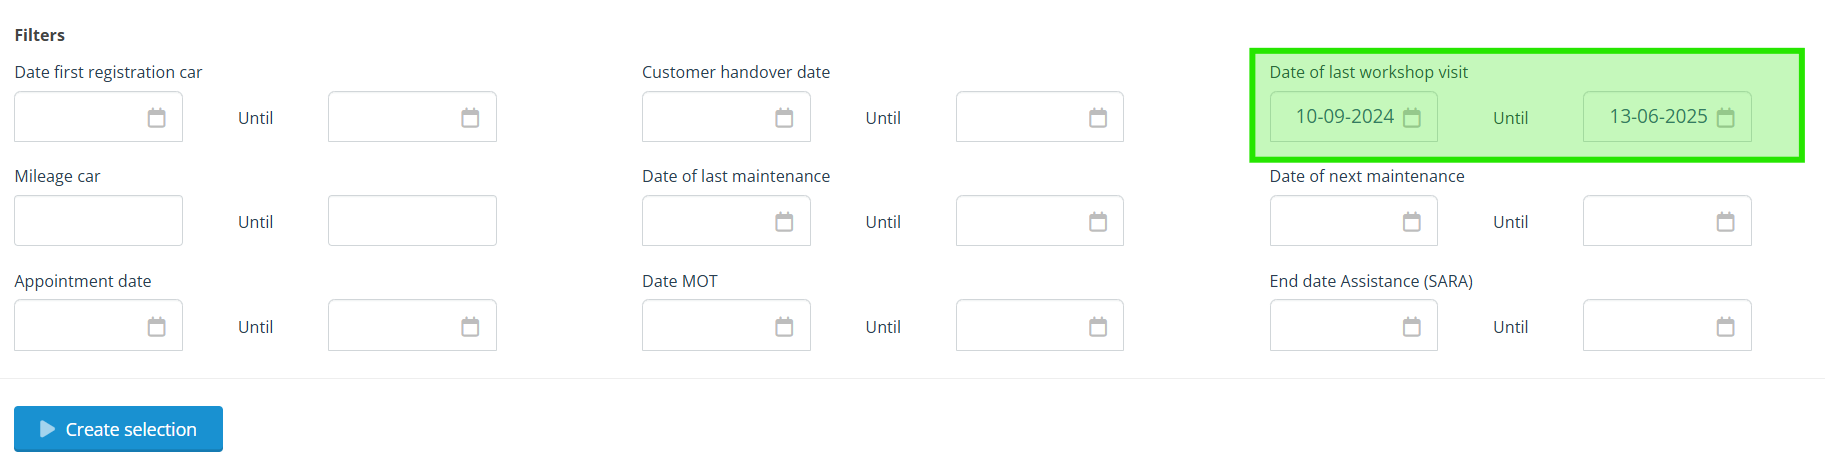Image resolution: width=1825 pixels, height=459 pixels.
Task: Click the play icon on Create selection
Action: coord(47,429)
